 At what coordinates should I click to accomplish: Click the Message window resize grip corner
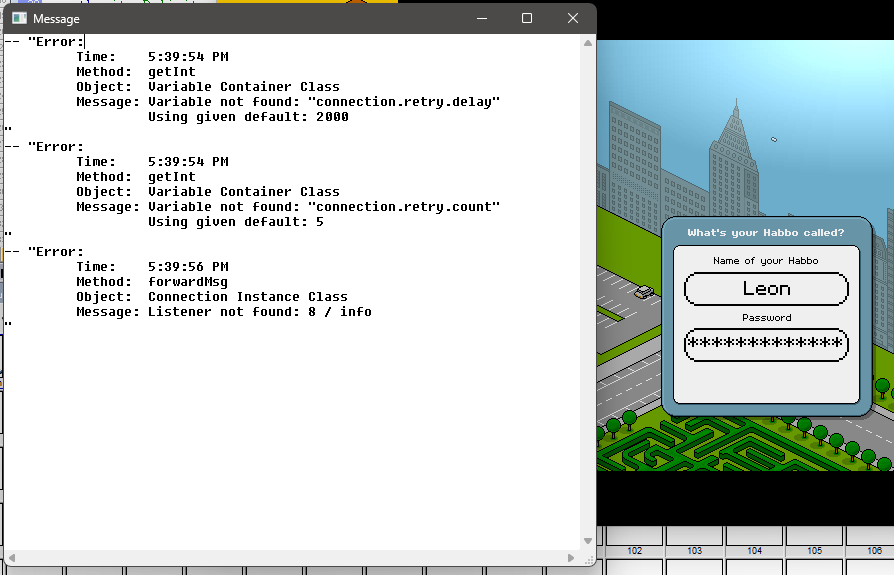pyautogui.click(x=590, y=560)
